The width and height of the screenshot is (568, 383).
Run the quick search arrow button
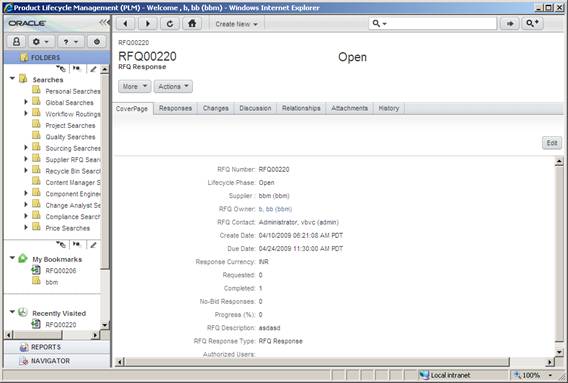[510, 24]
